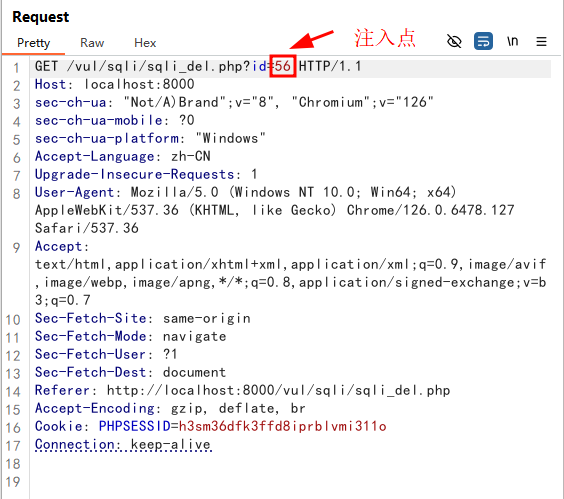Toggle the line wrap icon
The width and height of the screenshot is (564, 499).
(x=483, y=41)
